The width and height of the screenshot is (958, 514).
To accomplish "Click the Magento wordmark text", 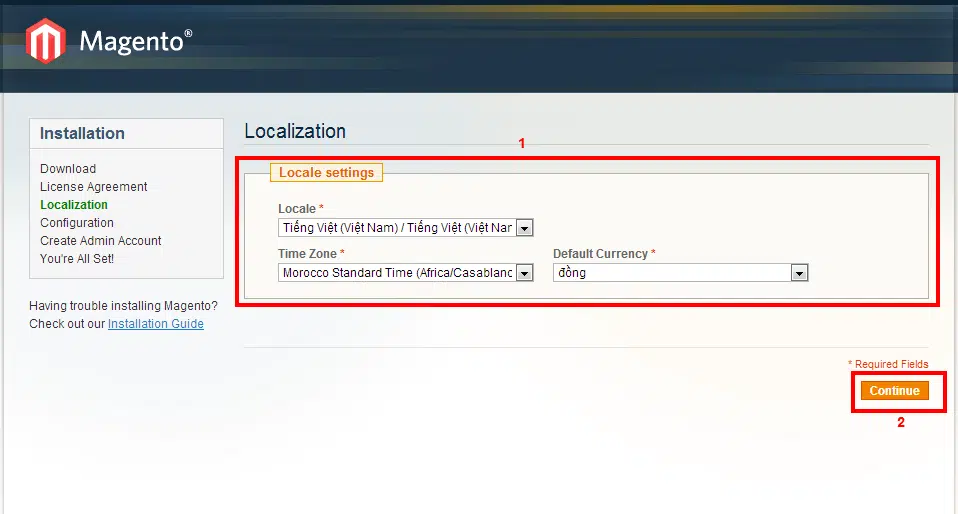I will [x=136, y=42].
